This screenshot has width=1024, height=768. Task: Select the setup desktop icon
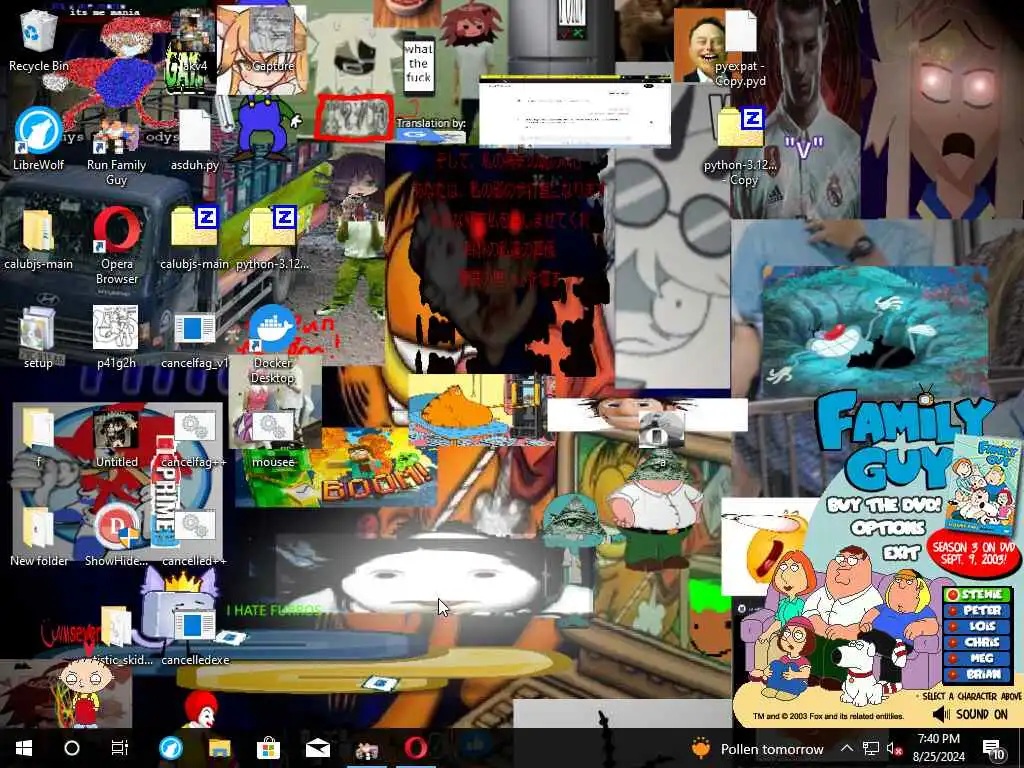[38, 330]
